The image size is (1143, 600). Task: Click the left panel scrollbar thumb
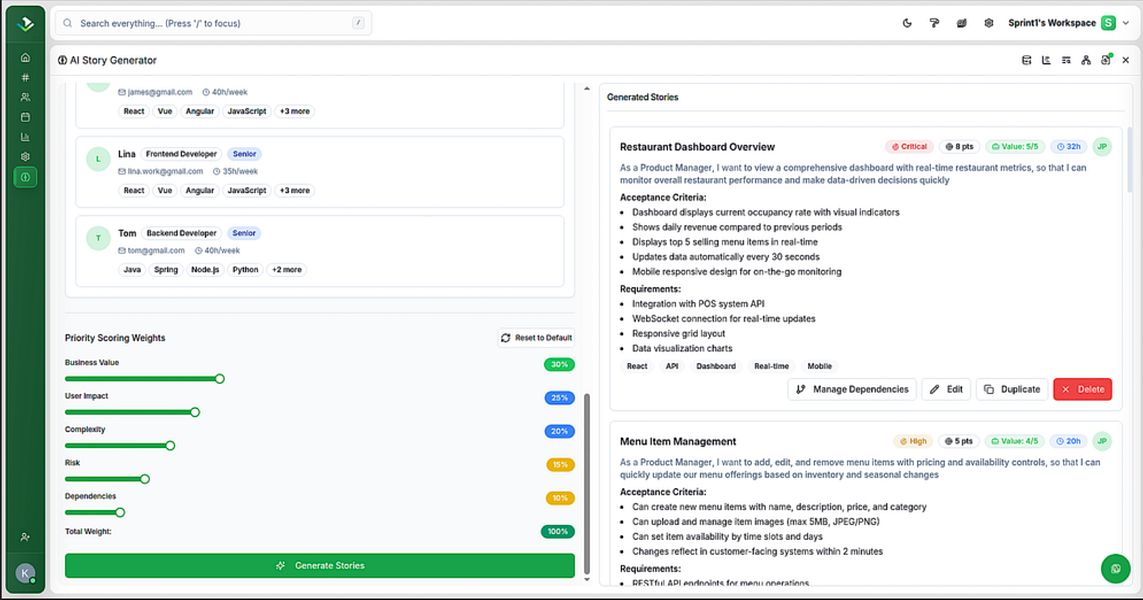tap(587, 483)
